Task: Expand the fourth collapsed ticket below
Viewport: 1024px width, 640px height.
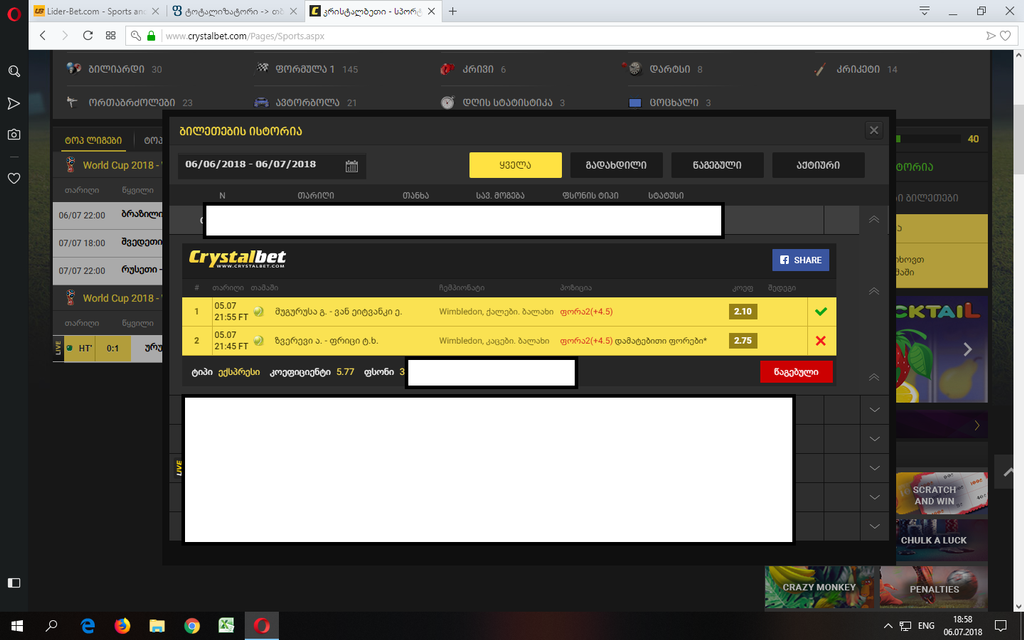Action: [874, 497]
